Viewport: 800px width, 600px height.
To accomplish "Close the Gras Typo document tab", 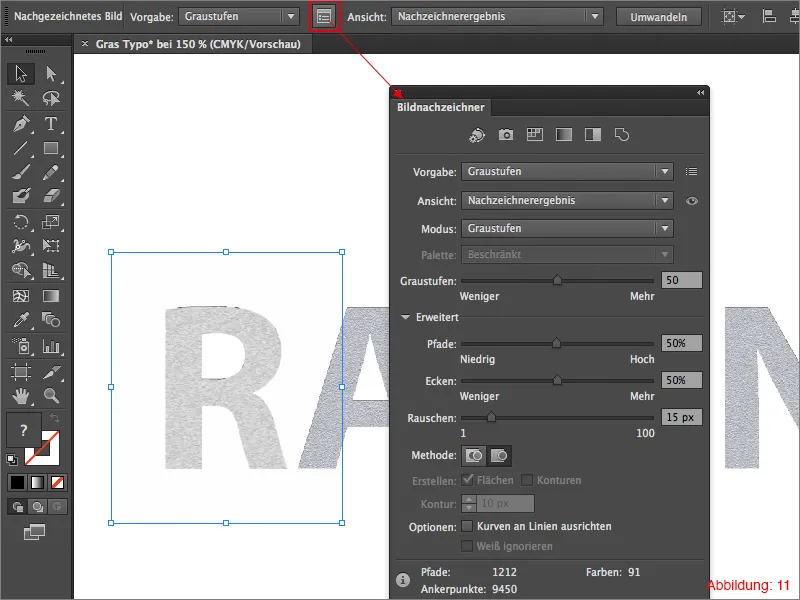I will [x=85, y=44].
